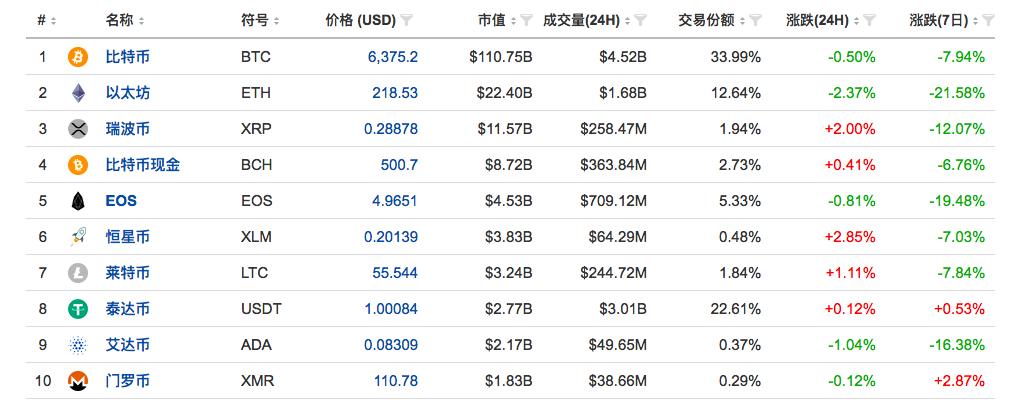Image resolution: width=1024 pixels, height=400 pixels.
Task: Open the 价格 (USD) column filter
Action: click(x=407, y=20)
